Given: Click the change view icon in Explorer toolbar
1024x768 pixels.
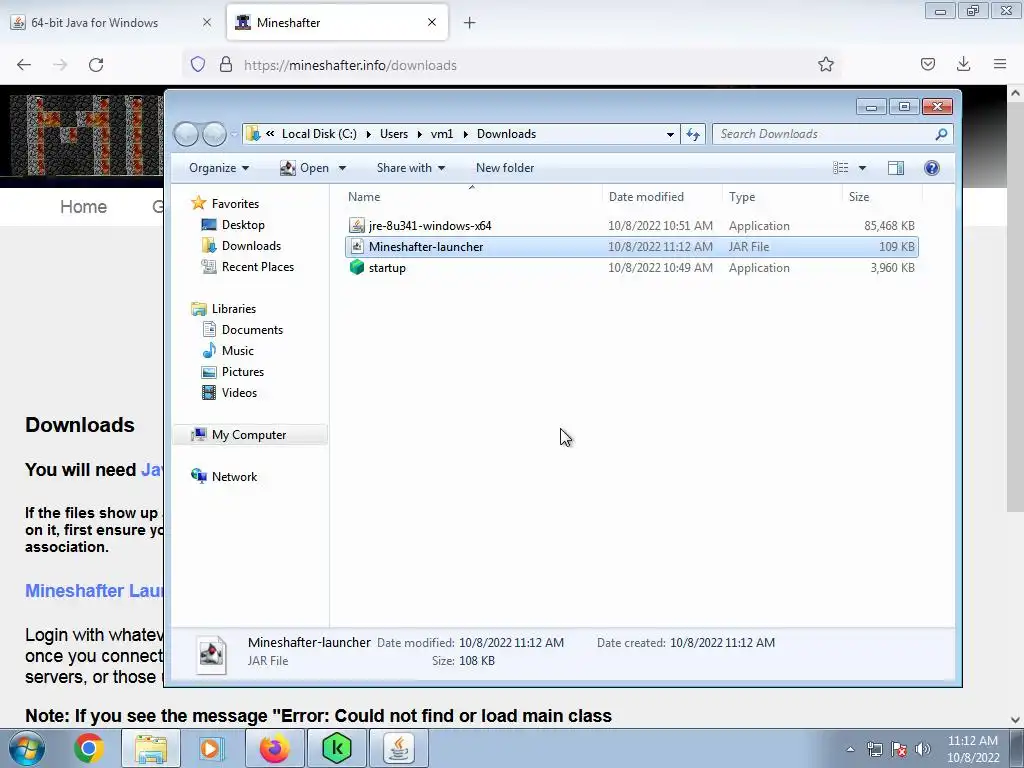Looking at the screenshot, I should (840, 168).
